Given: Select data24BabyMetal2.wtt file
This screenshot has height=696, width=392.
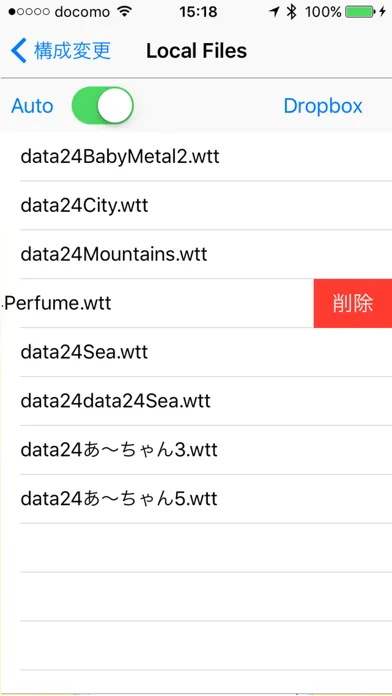Looking at the screenshot, I should pyautogui.click(x=196, y=157).
